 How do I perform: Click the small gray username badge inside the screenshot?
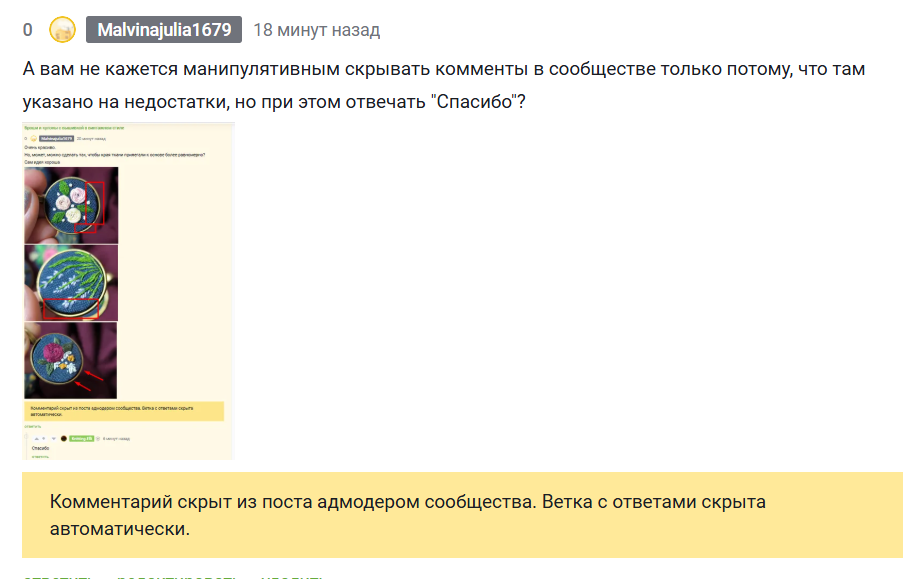57,139
